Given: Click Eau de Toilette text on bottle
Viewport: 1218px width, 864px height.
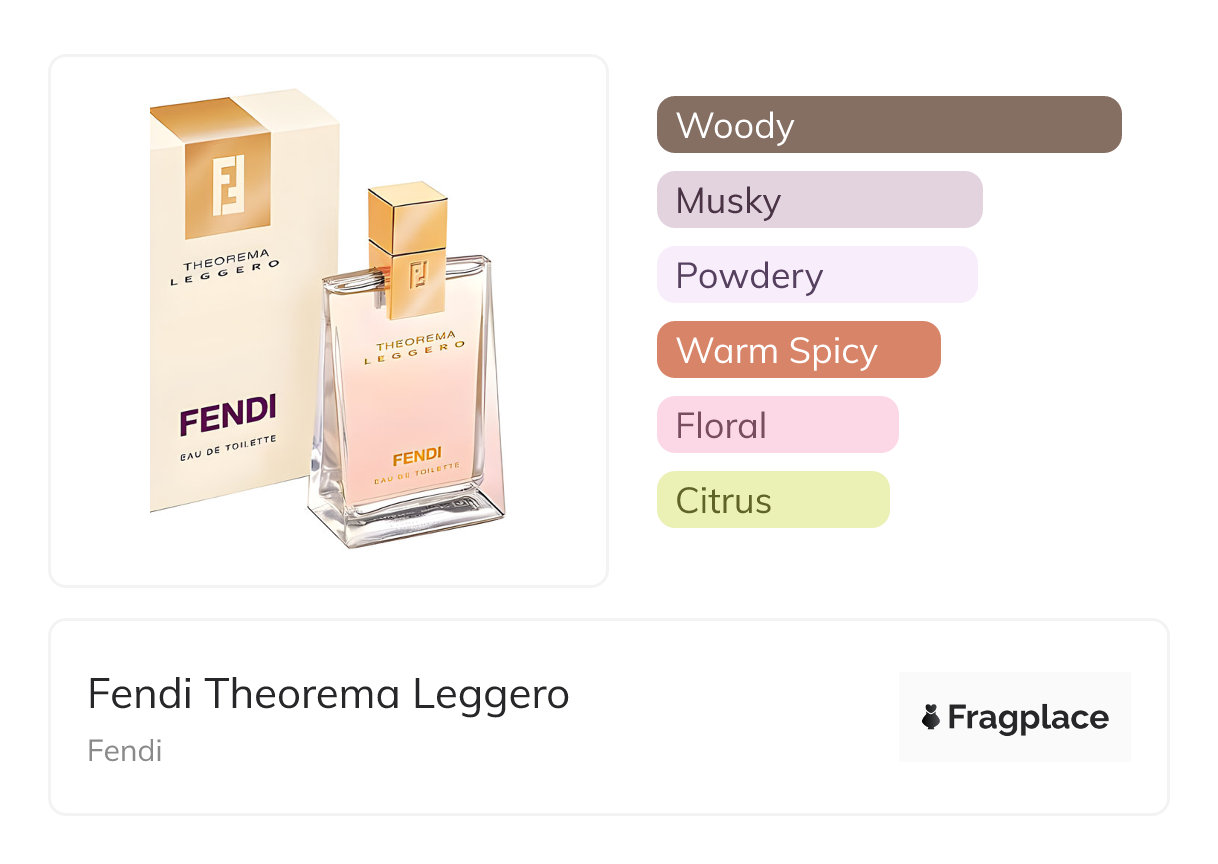Looking at the screenshot, I should pyautogui.click(x=417, y=475).
